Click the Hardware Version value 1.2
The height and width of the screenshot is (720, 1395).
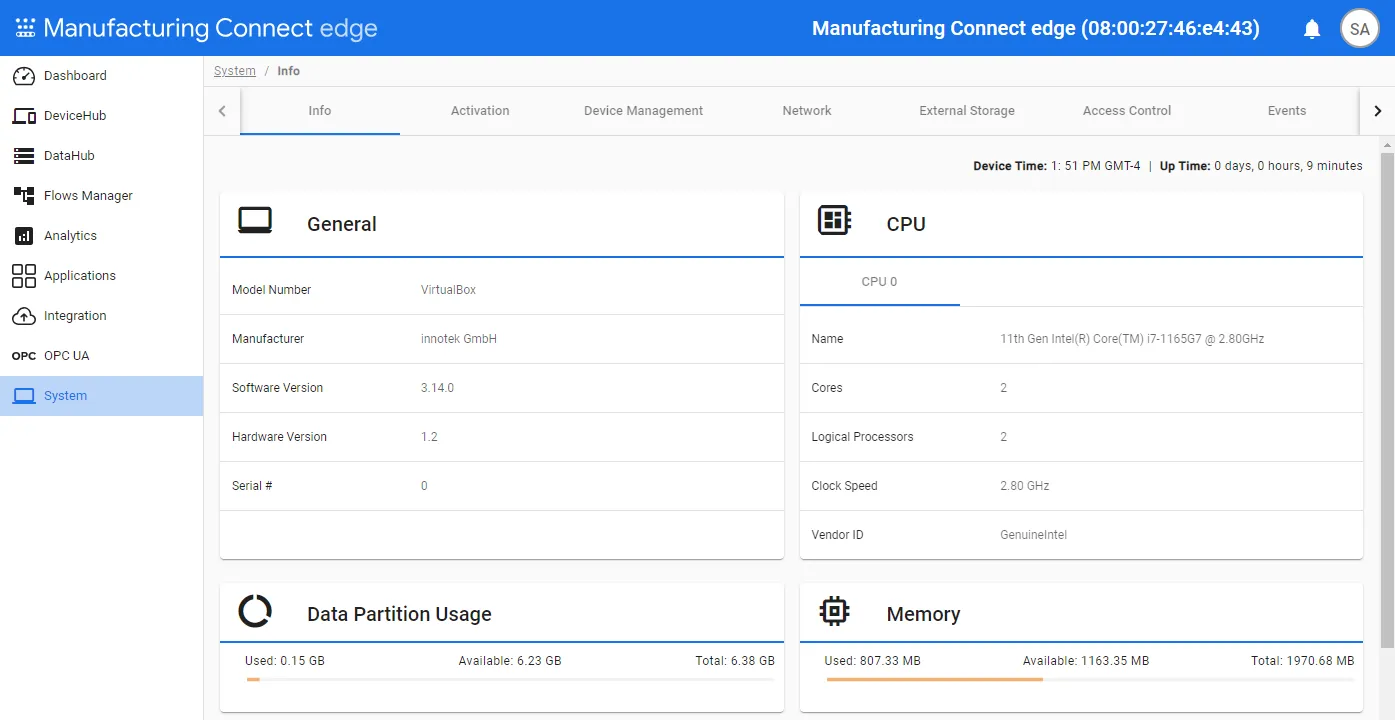pyautogui.click(x=429, y=437)
